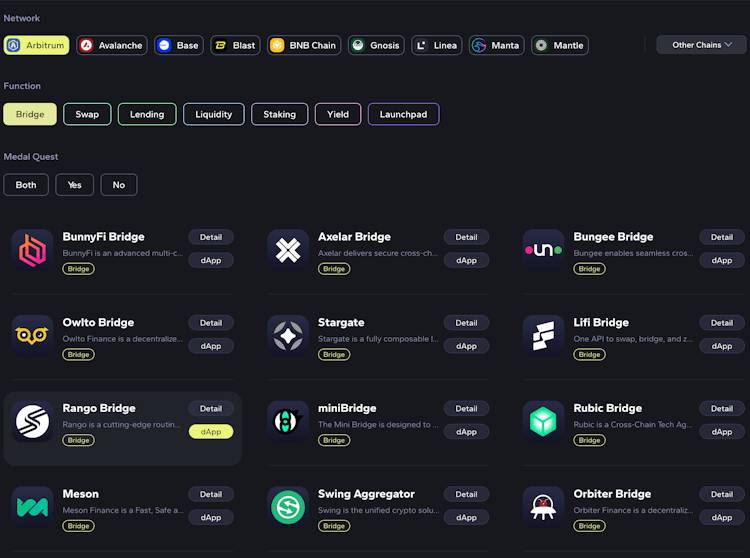Launch the Stargate dApp

tap(466, 346)
